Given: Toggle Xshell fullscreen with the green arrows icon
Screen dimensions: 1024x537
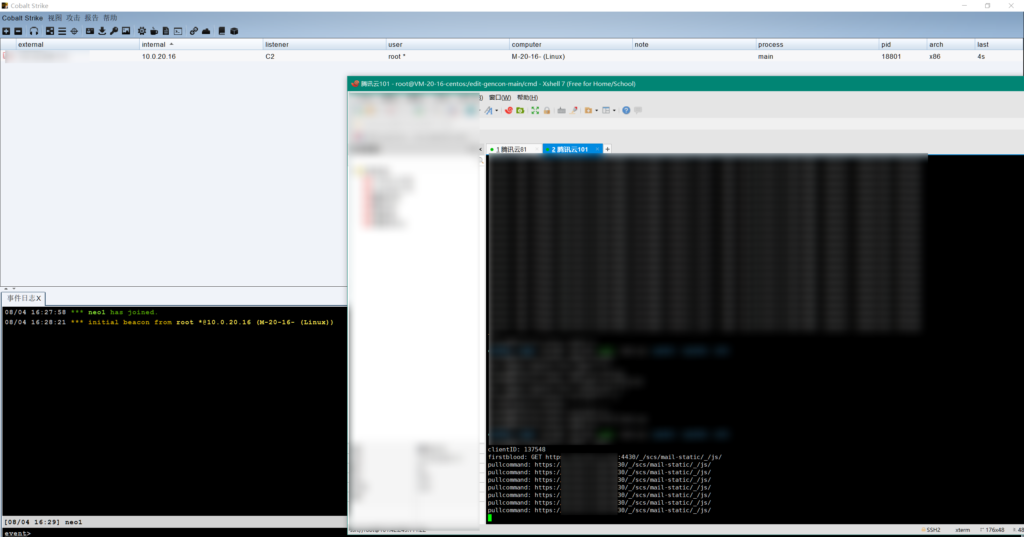Looking at the screenshot, I should (x=535, y=110).
